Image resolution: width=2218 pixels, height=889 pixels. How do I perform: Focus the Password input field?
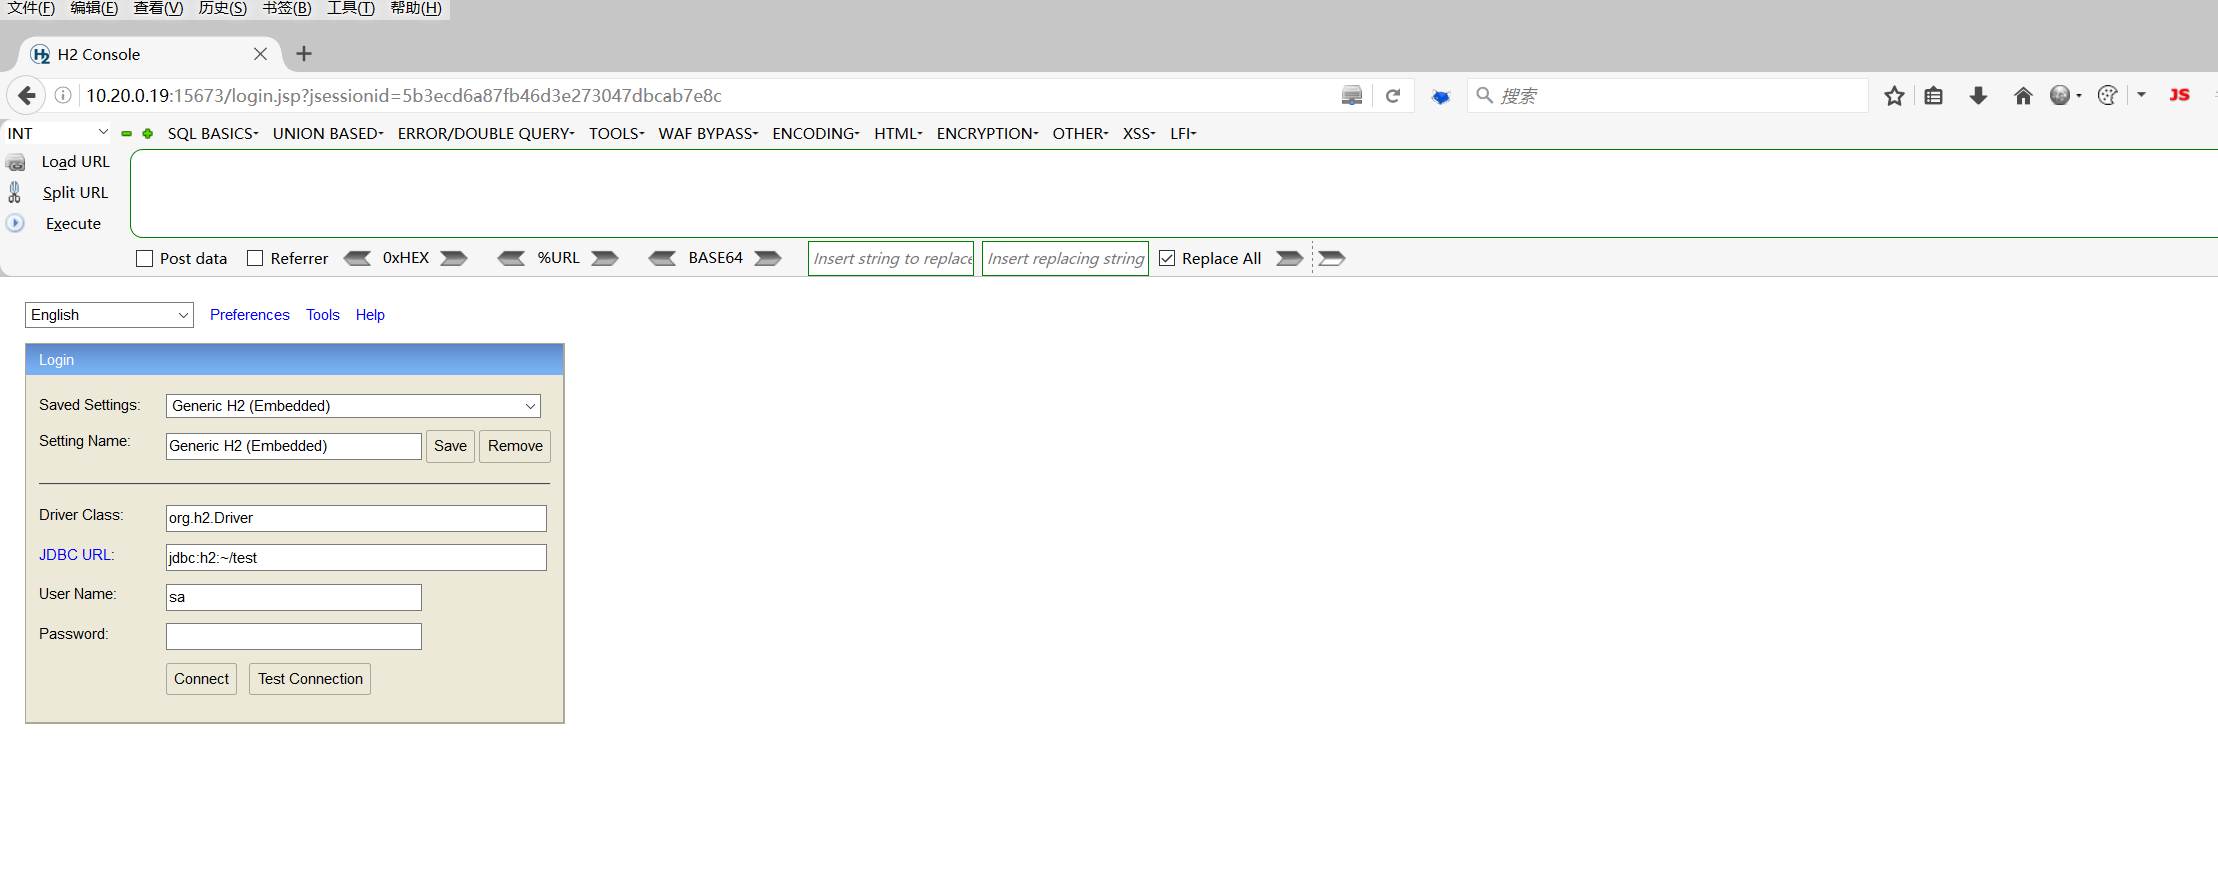tap(294, 637)
